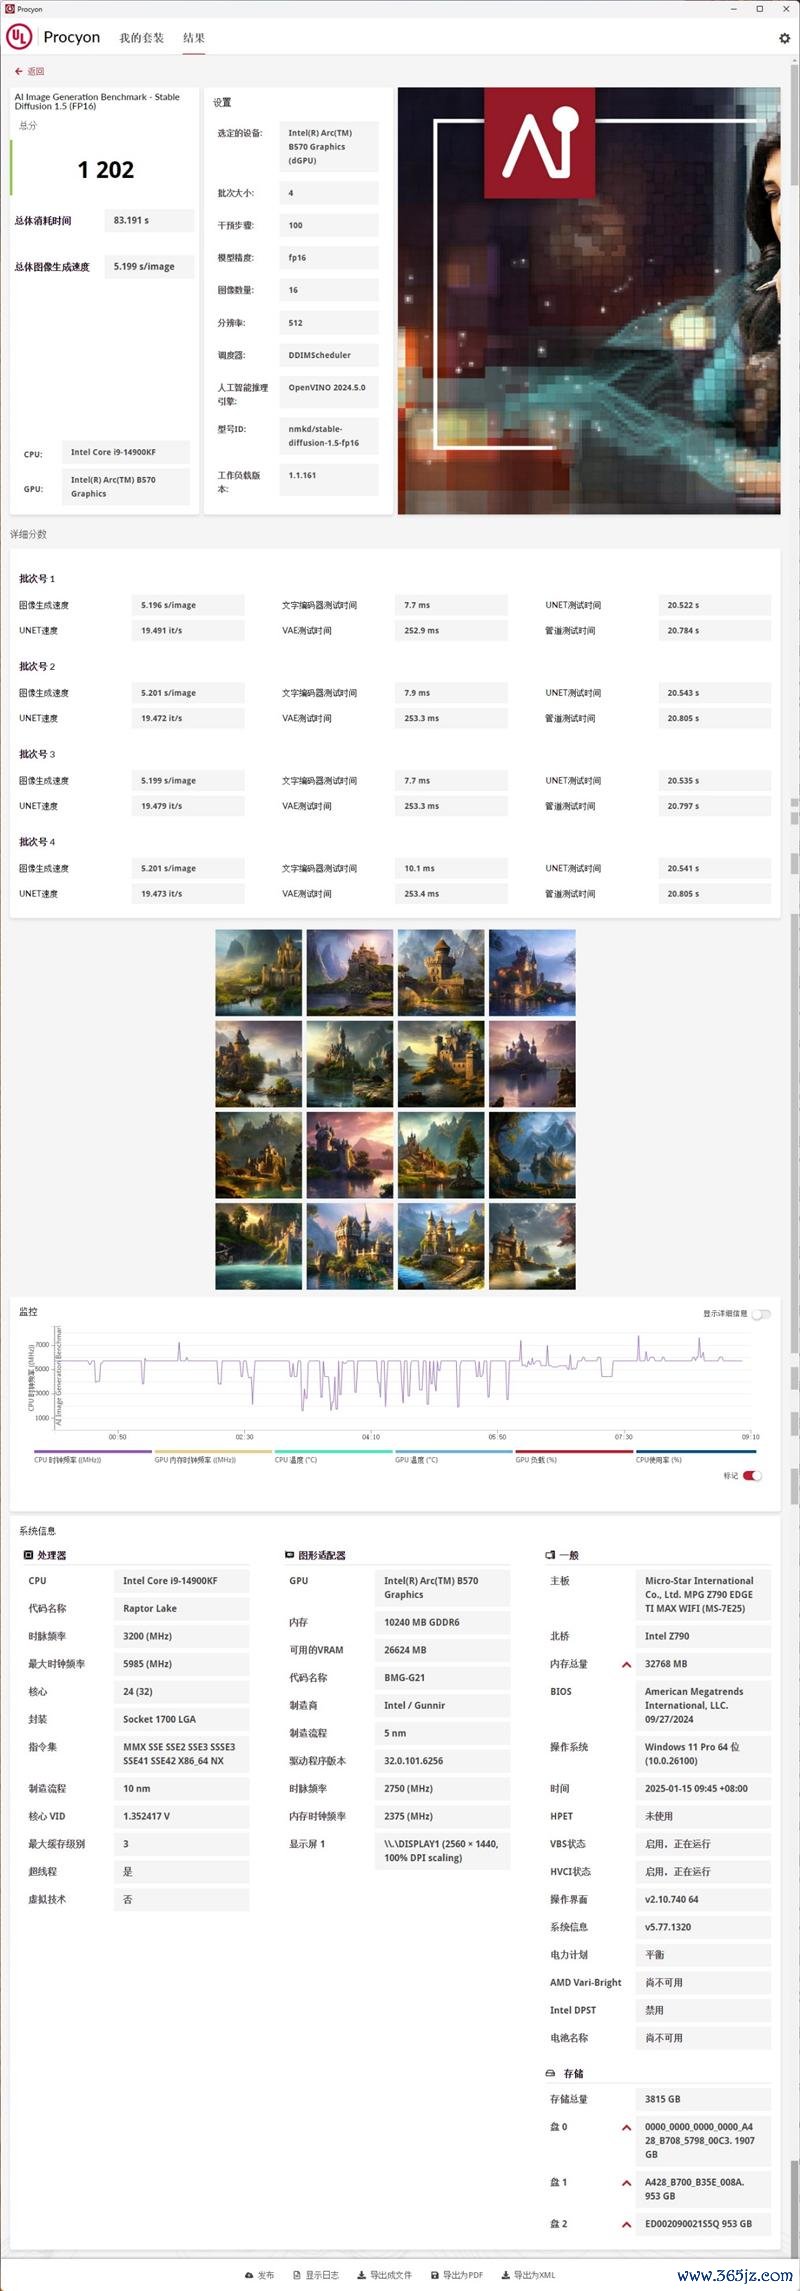Image resolution: width=800 pixels, height=2291 pixels.
Task: Click the 10.1 ms text encoder value
Action: [x=451, y=868]
